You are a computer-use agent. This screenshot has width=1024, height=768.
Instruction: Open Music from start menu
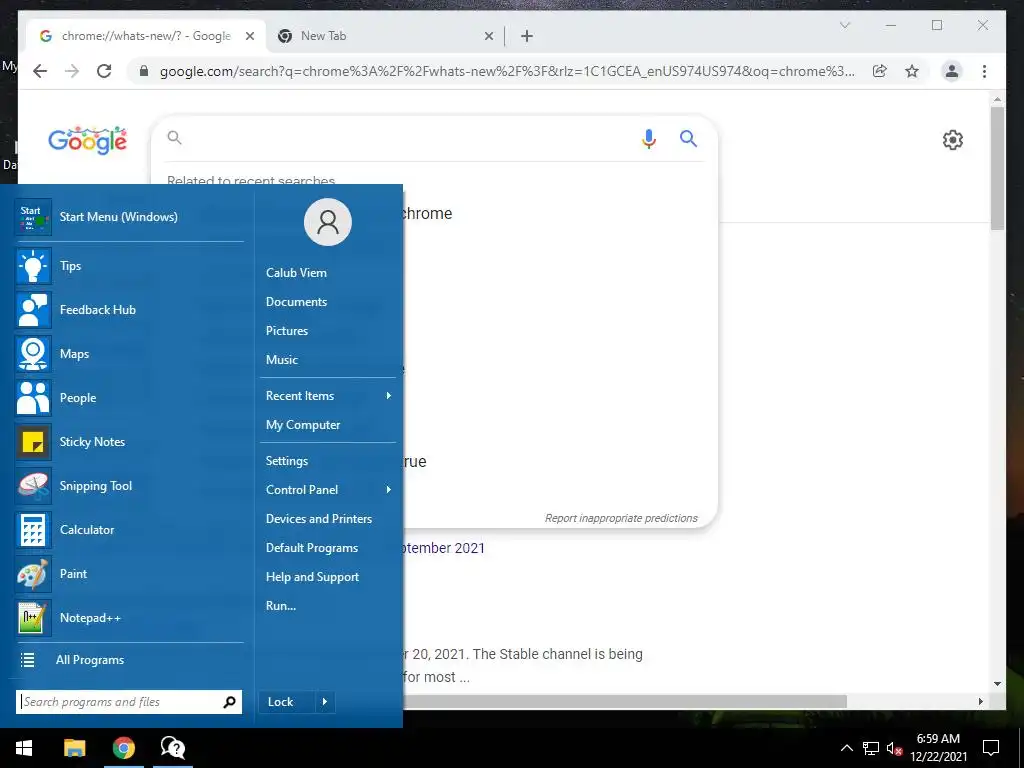click(x=281, y=360)
